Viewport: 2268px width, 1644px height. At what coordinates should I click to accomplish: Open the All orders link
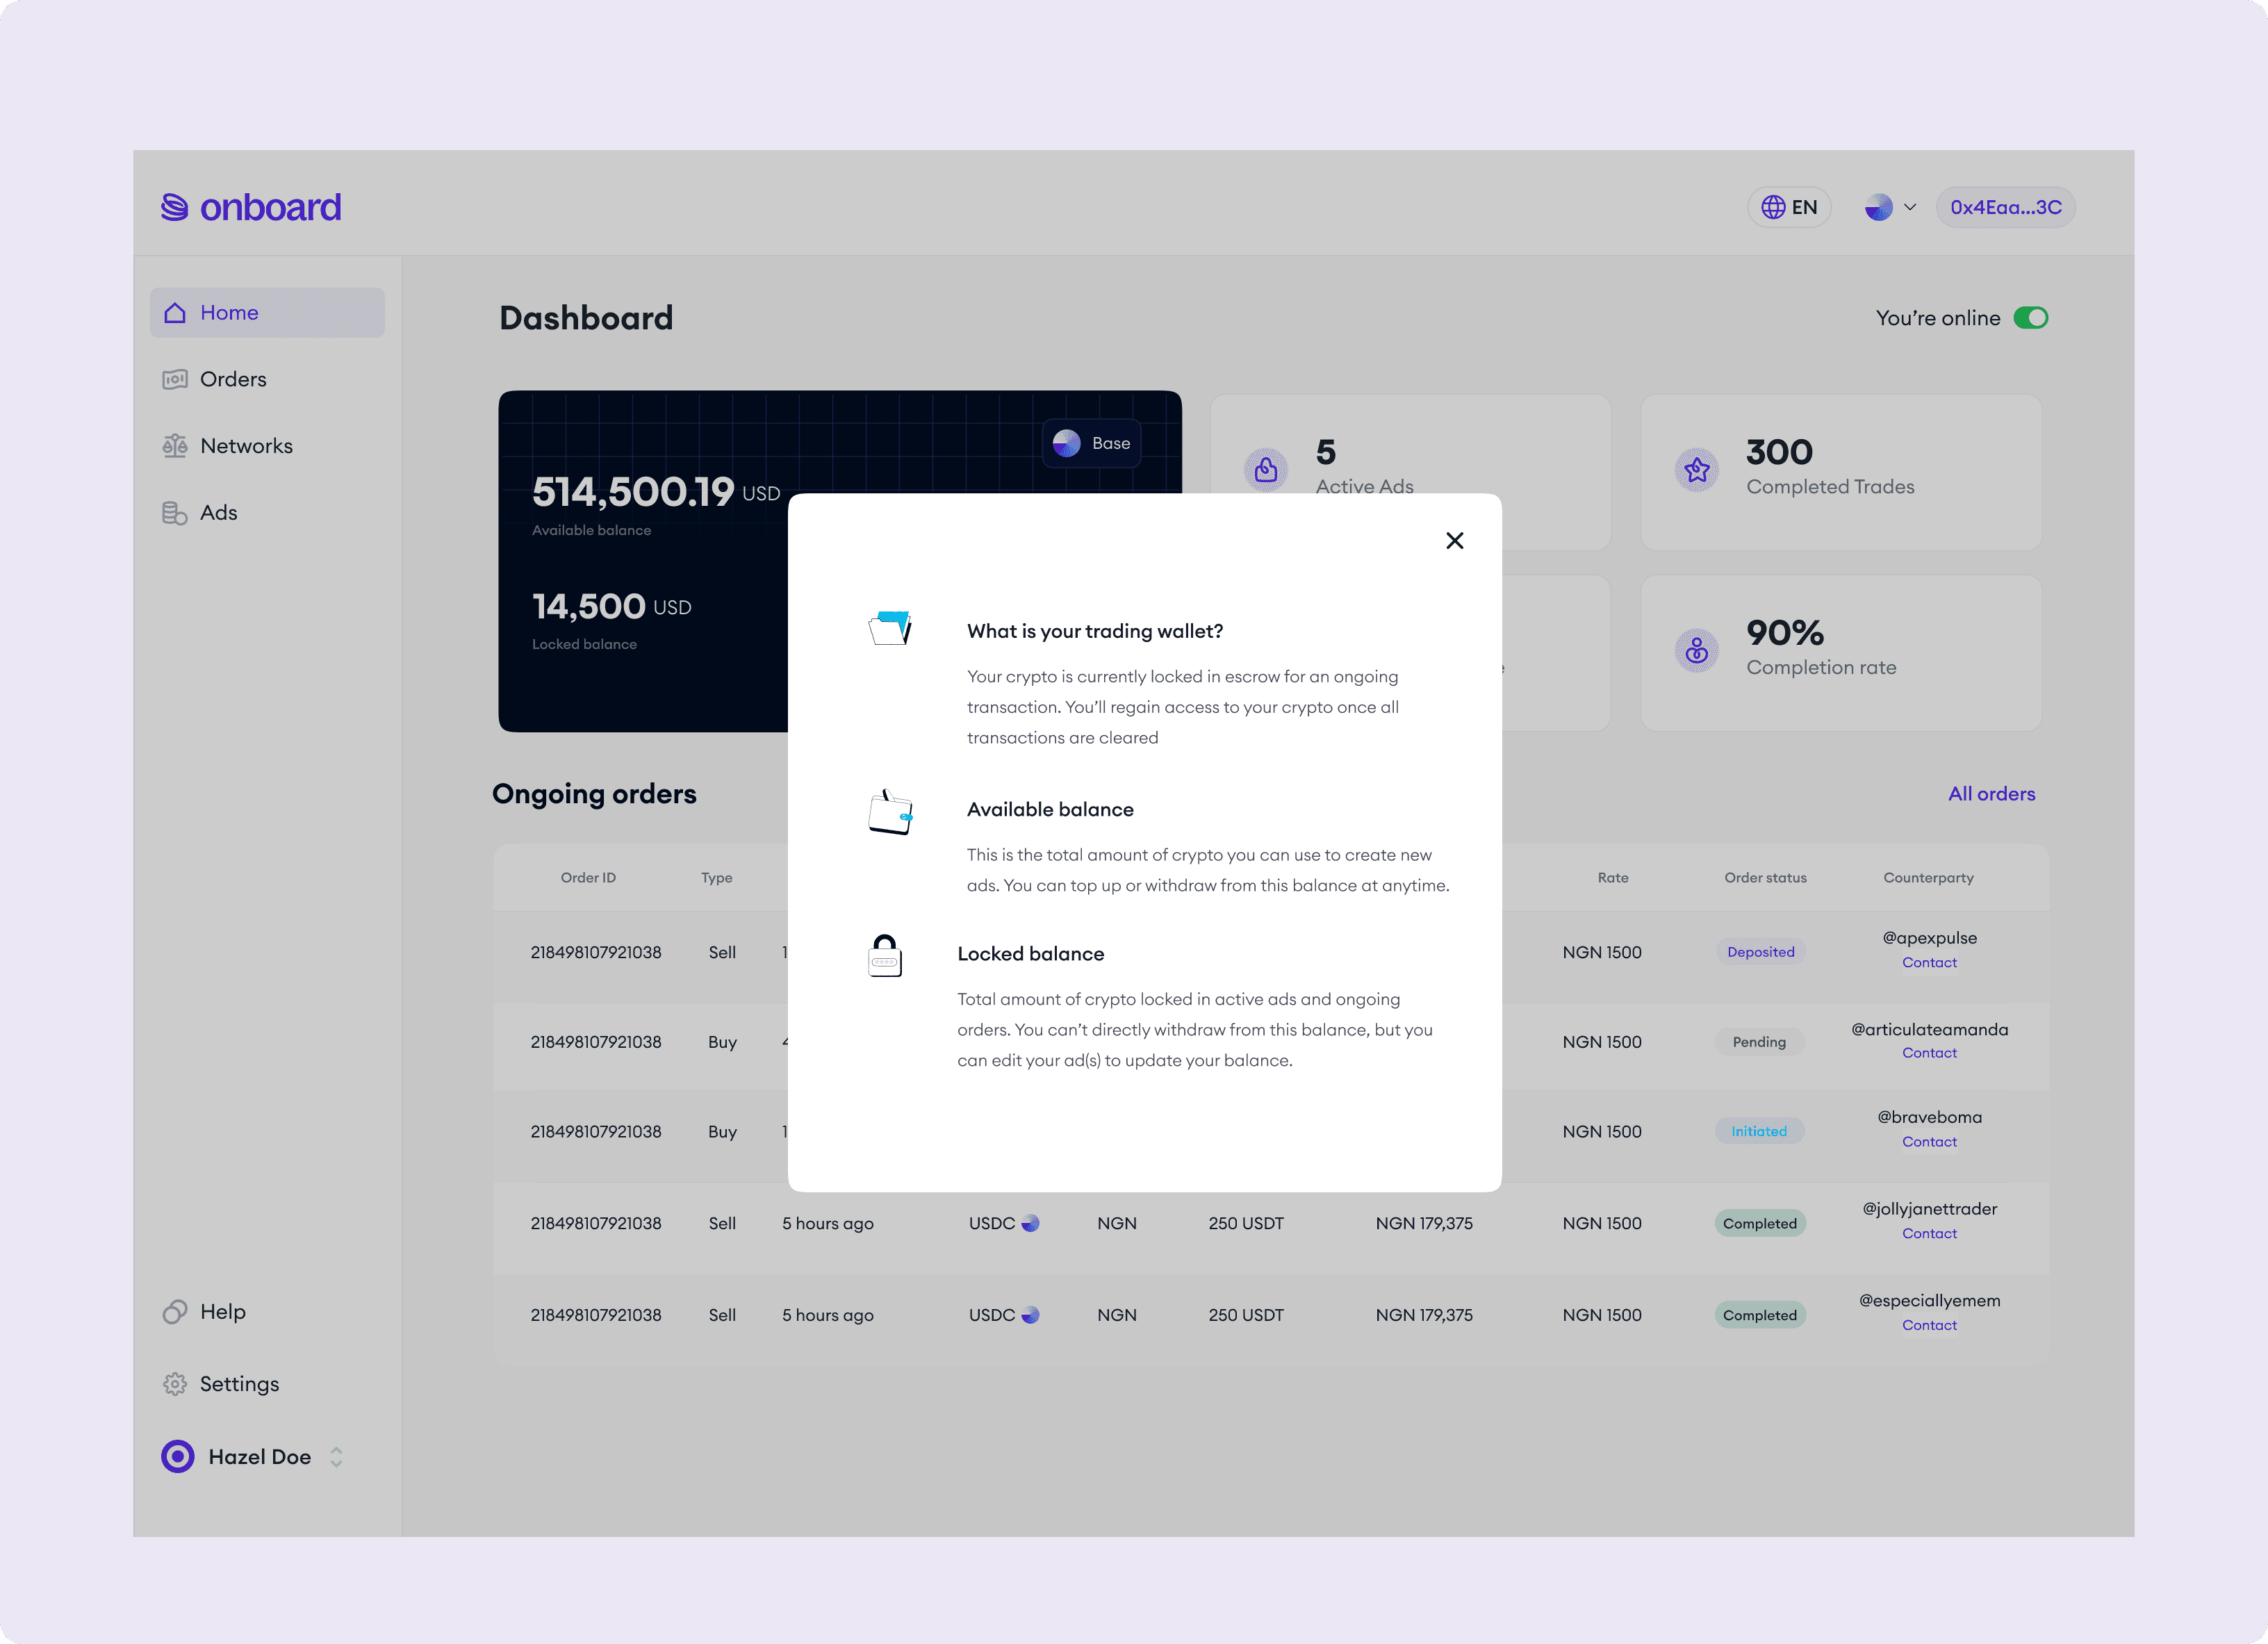[1991, 794]
